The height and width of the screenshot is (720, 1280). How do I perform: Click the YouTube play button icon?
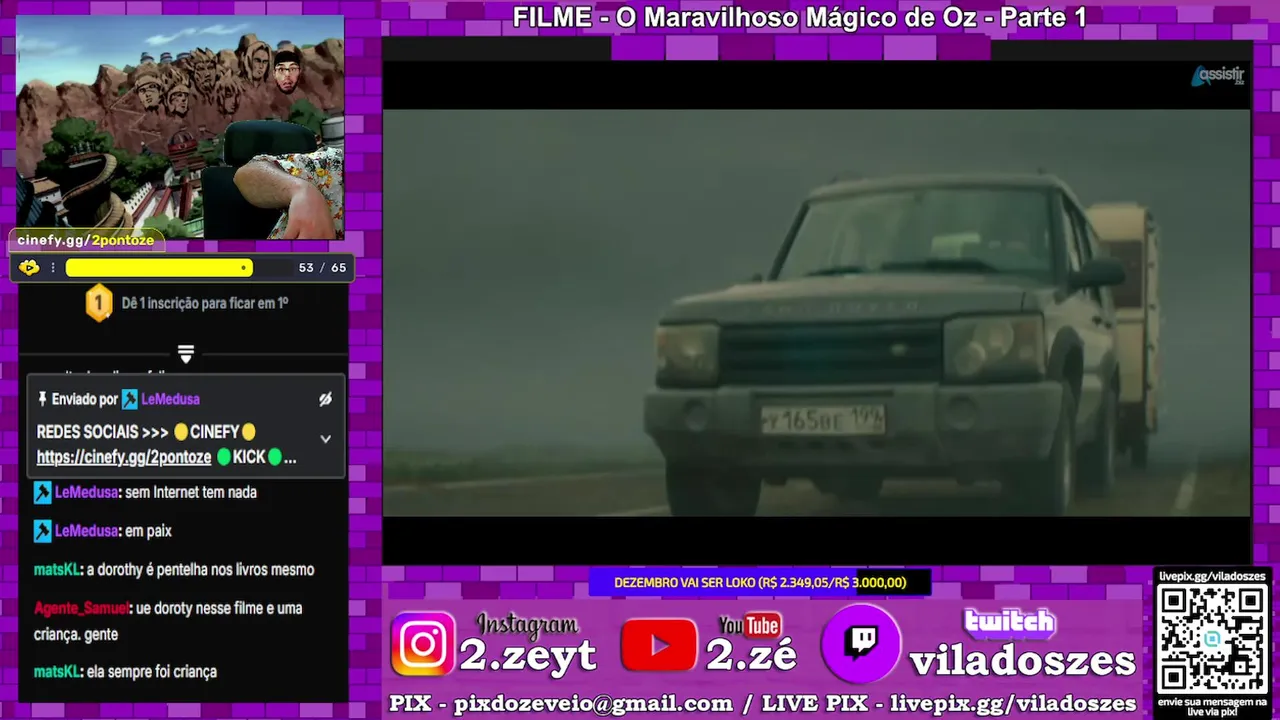pos(658,645)
